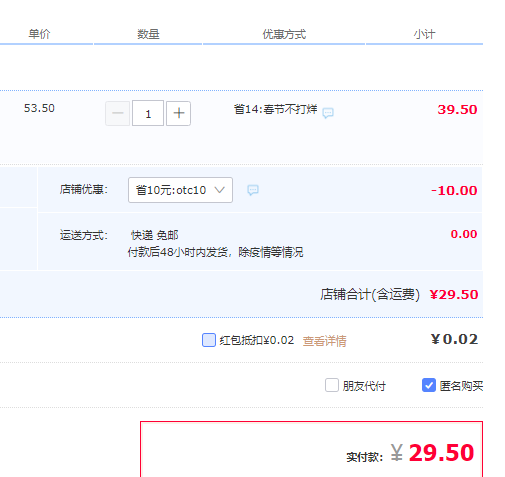Click the minus button to decrease quantity
The height and width of the screenshot is (477, 505).
(117, 113)
